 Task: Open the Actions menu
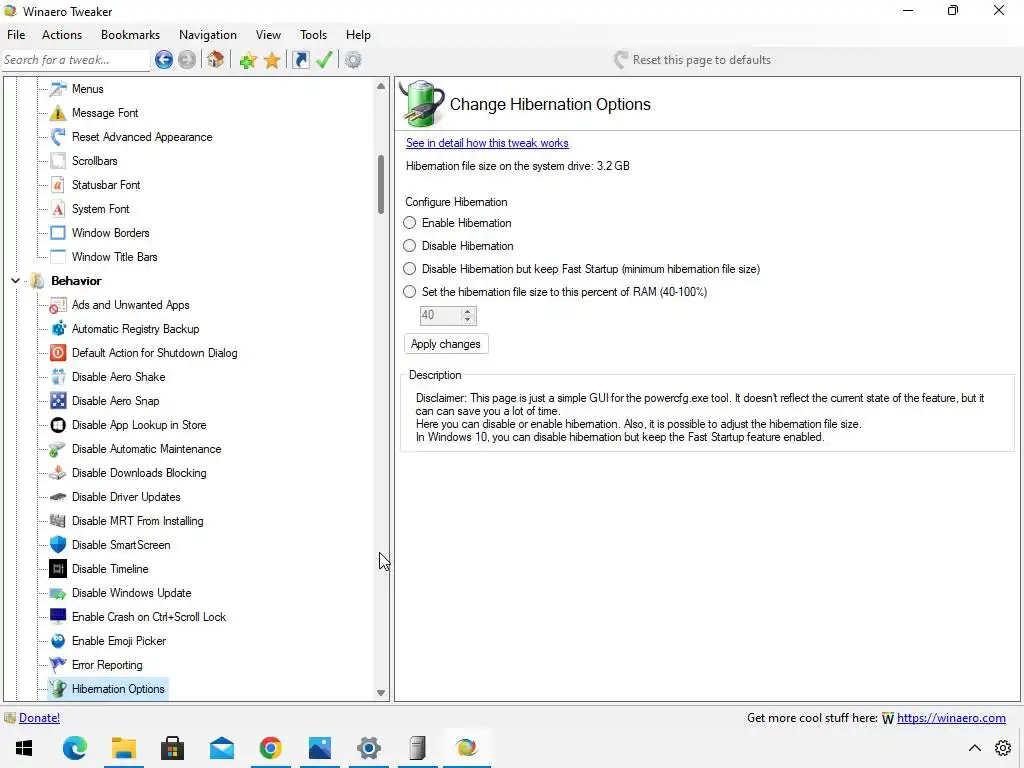tap(62, 35)
